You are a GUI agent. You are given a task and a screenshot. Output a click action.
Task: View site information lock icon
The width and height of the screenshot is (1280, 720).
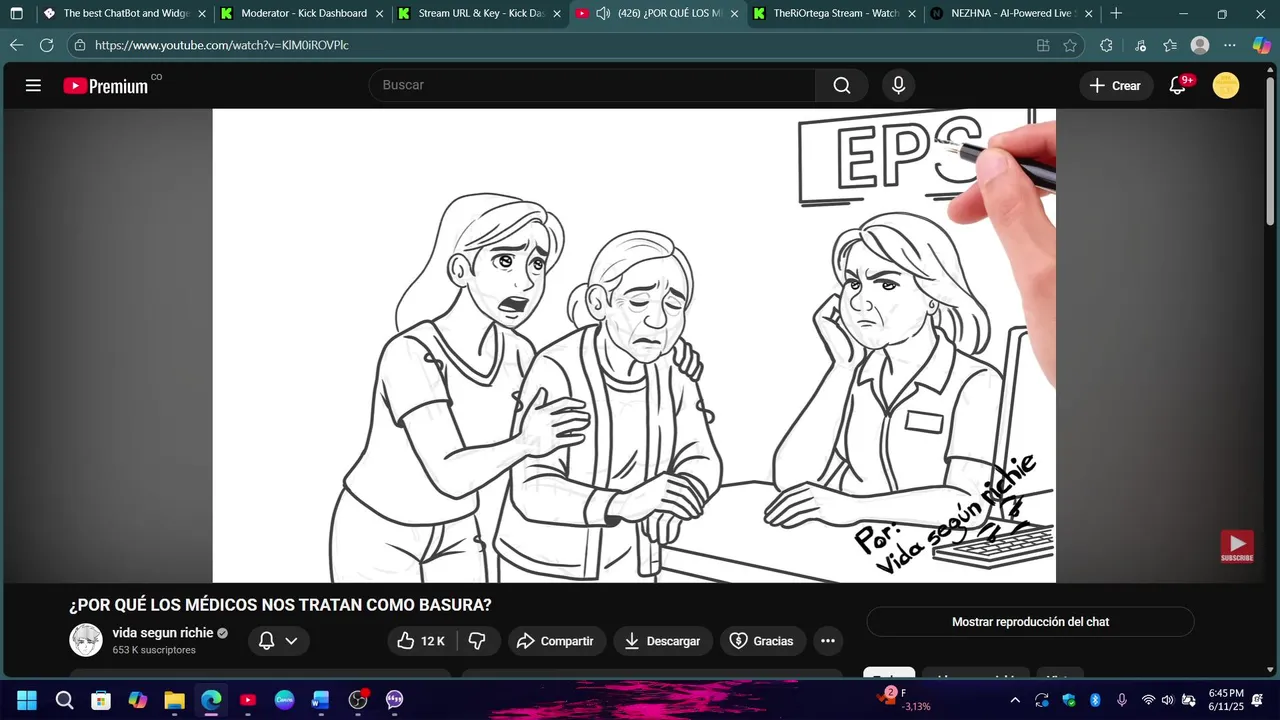point(80,45)
